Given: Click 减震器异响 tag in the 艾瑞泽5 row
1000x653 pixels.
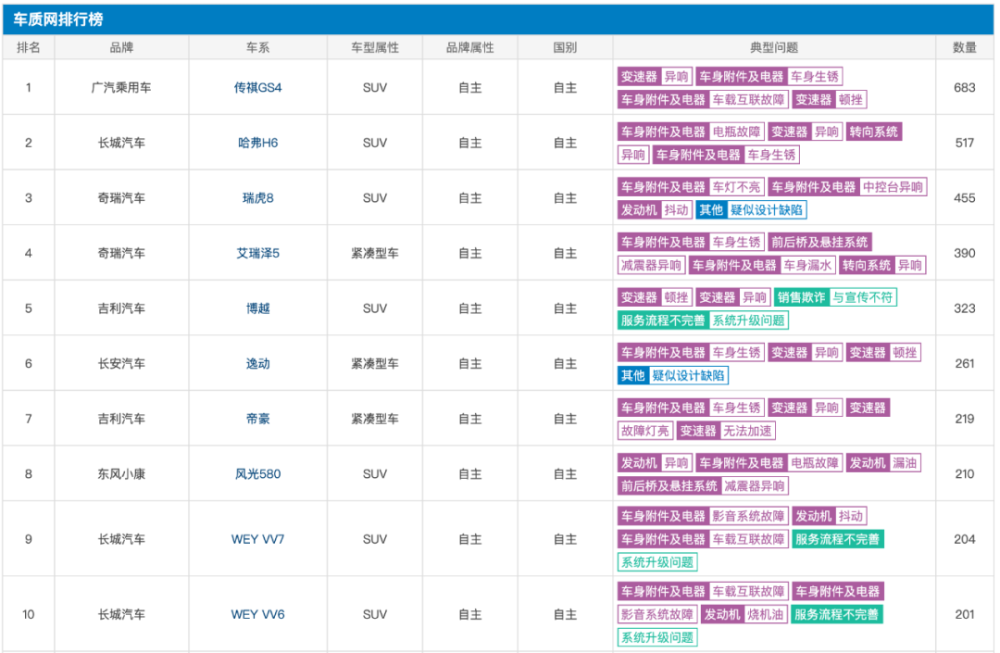Looking at the screenshot, I should (651, 265).
